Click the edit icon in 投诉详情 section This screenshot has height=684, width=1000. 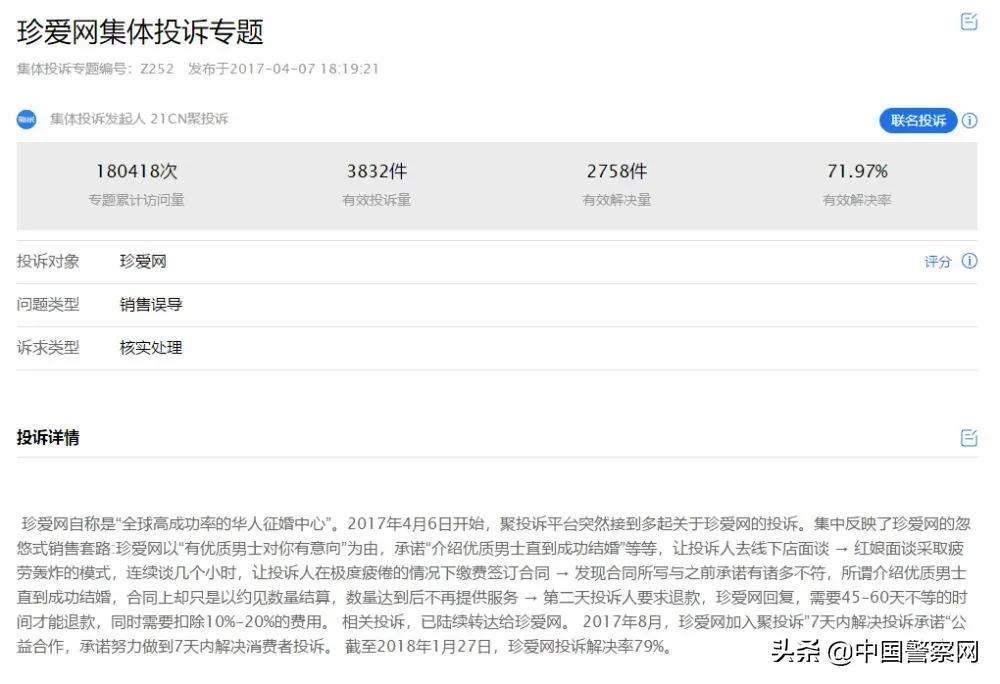tap(968, 437)
